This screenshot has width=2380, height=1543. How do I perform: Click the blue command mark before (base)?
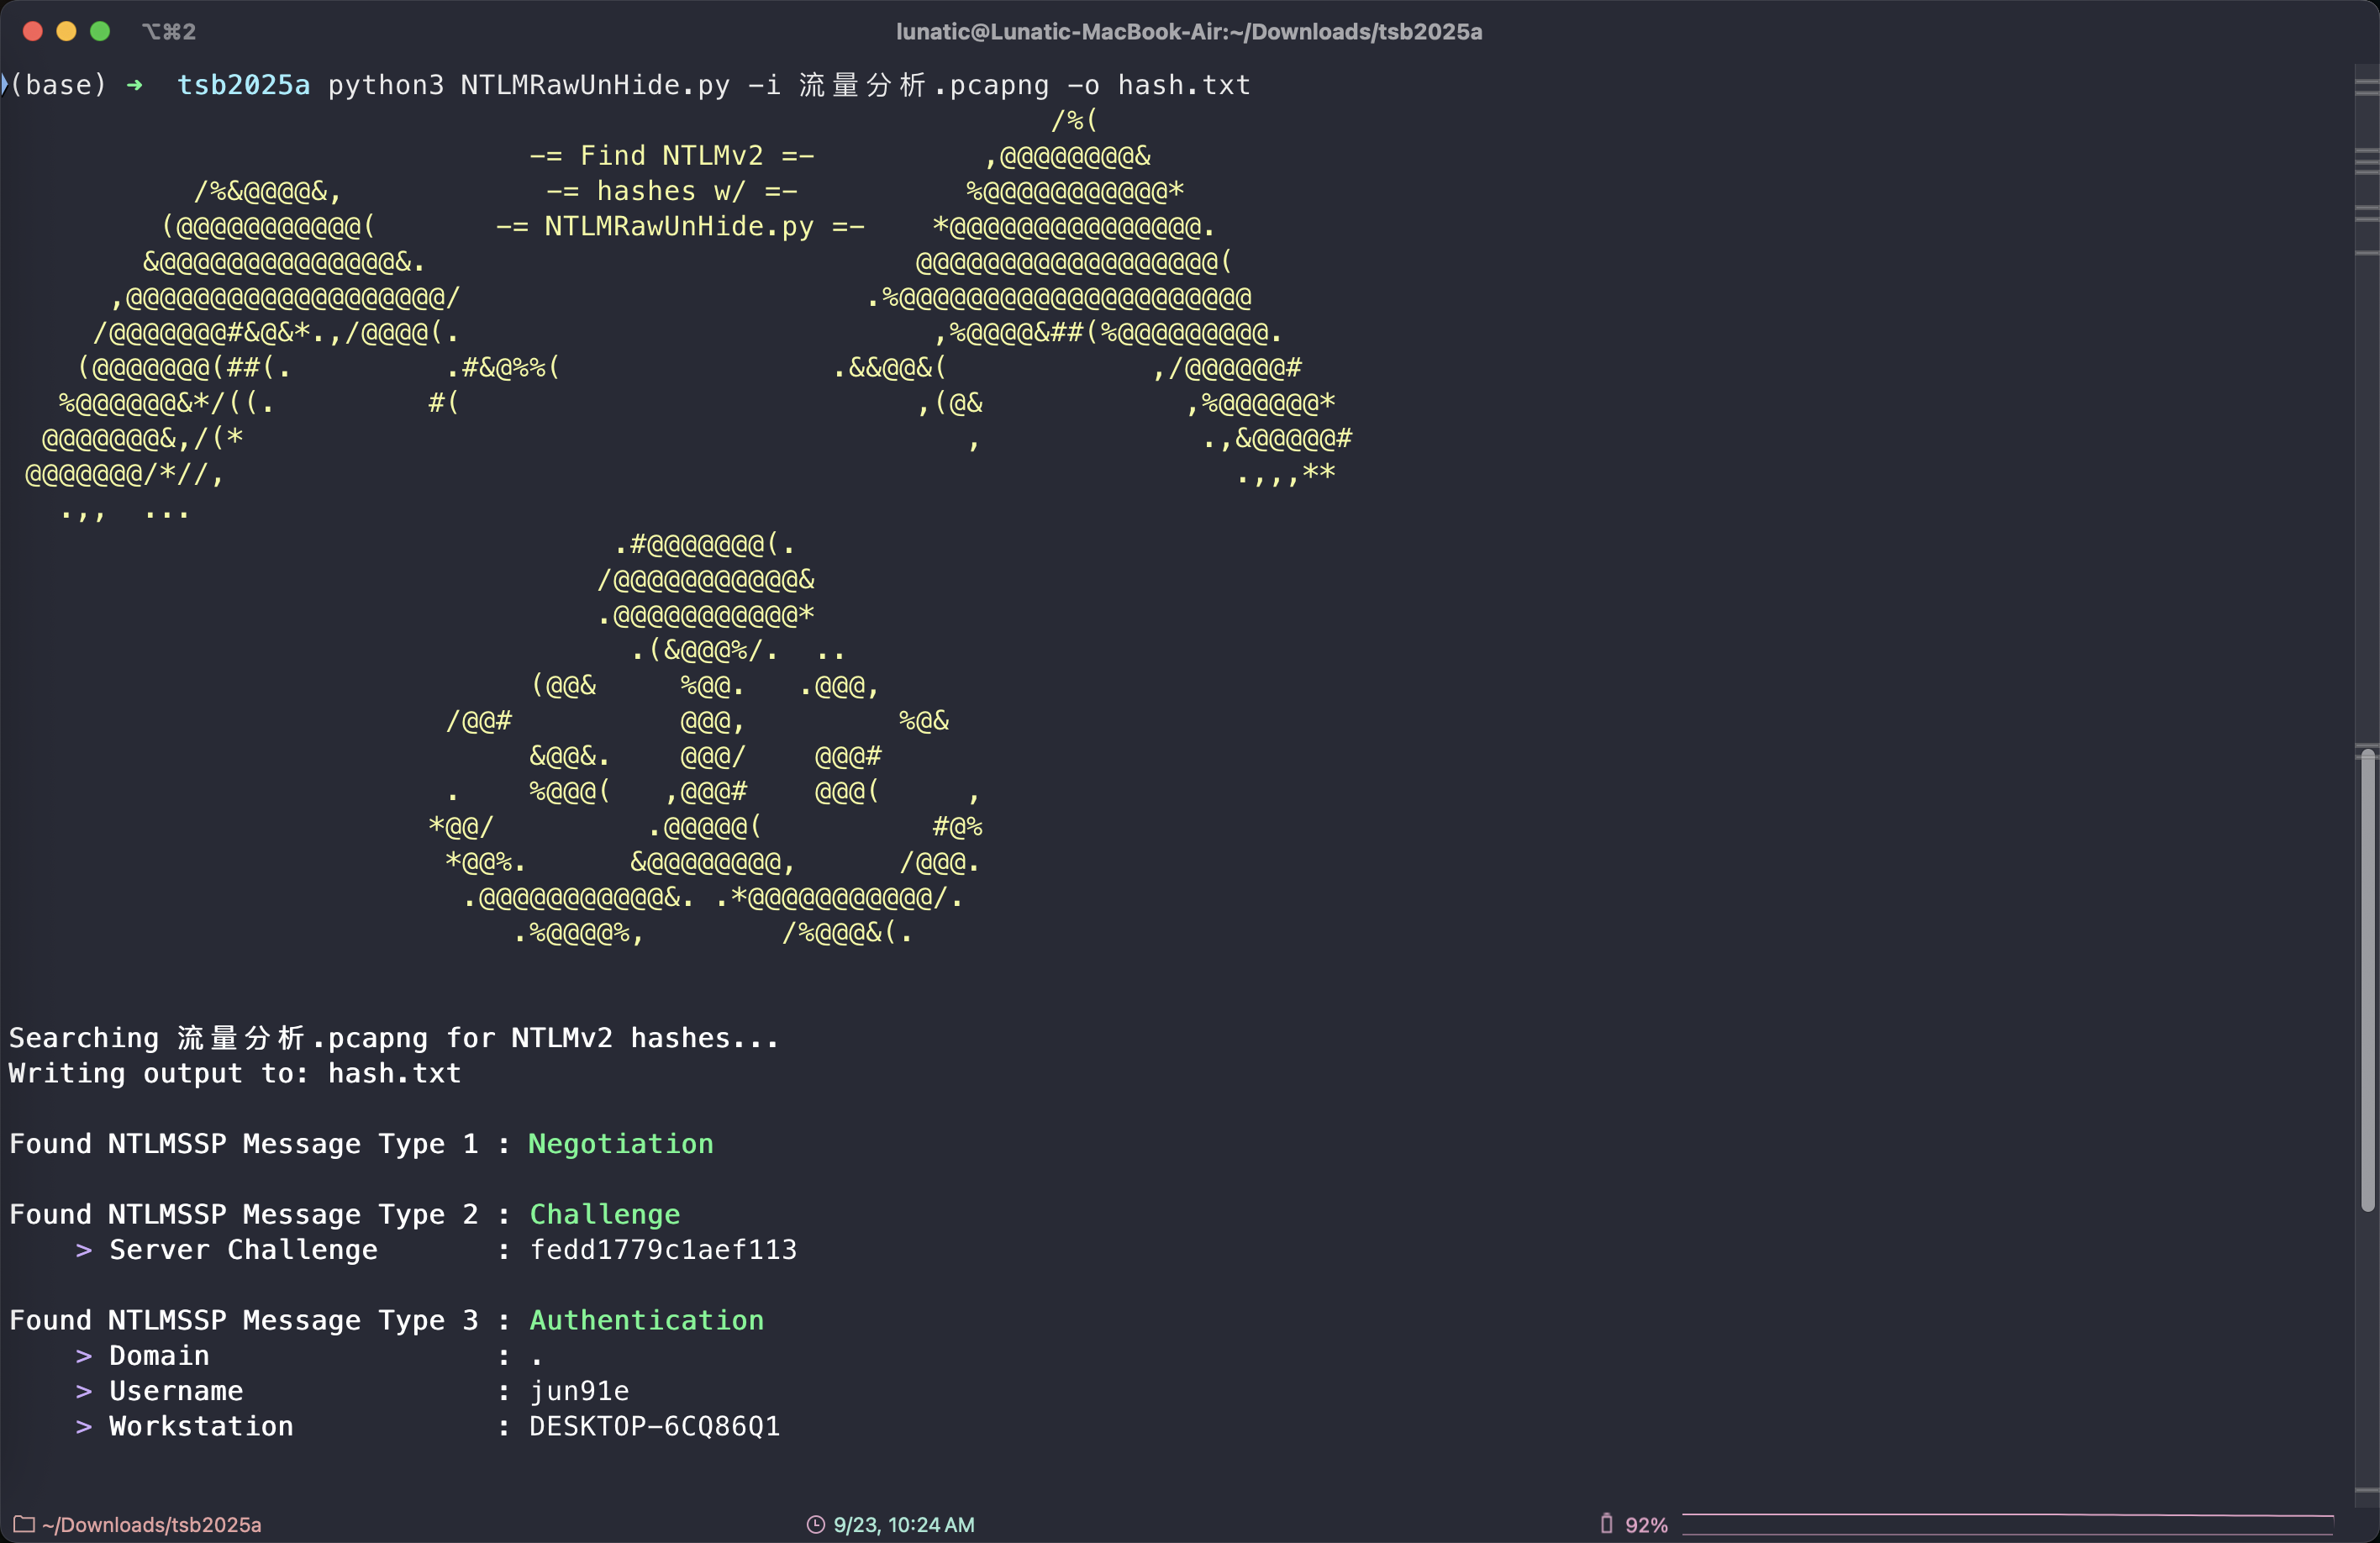pyautogui.click(x=4, y=85)
